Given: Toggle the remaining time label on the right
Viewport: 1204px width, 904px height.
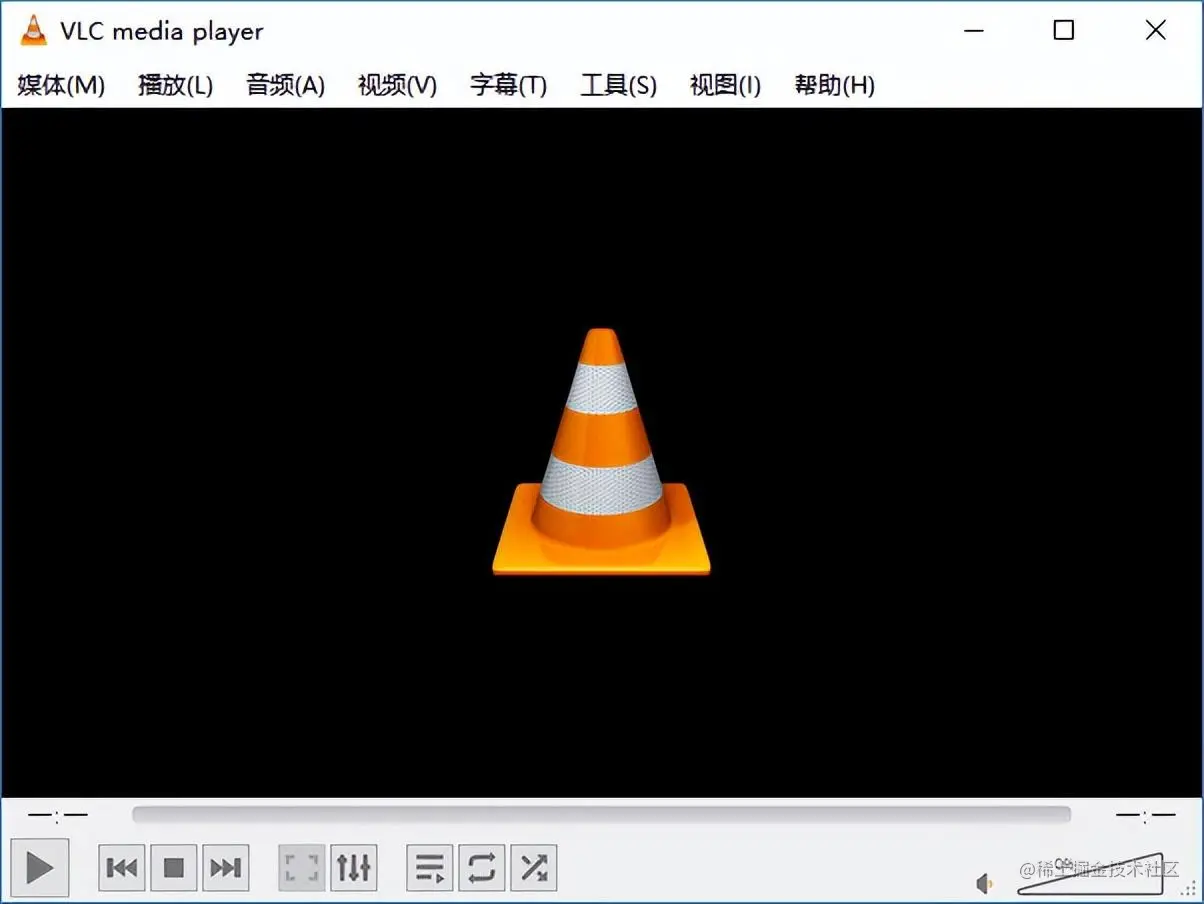Looking at the screenshot, I should point(1146,815).
